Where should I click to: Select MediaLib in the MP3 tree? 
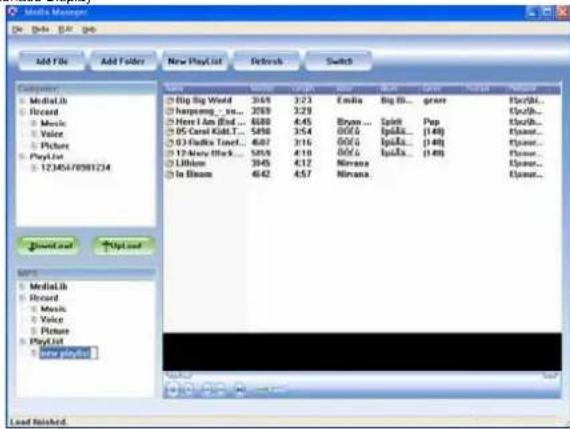pos(48,286)
